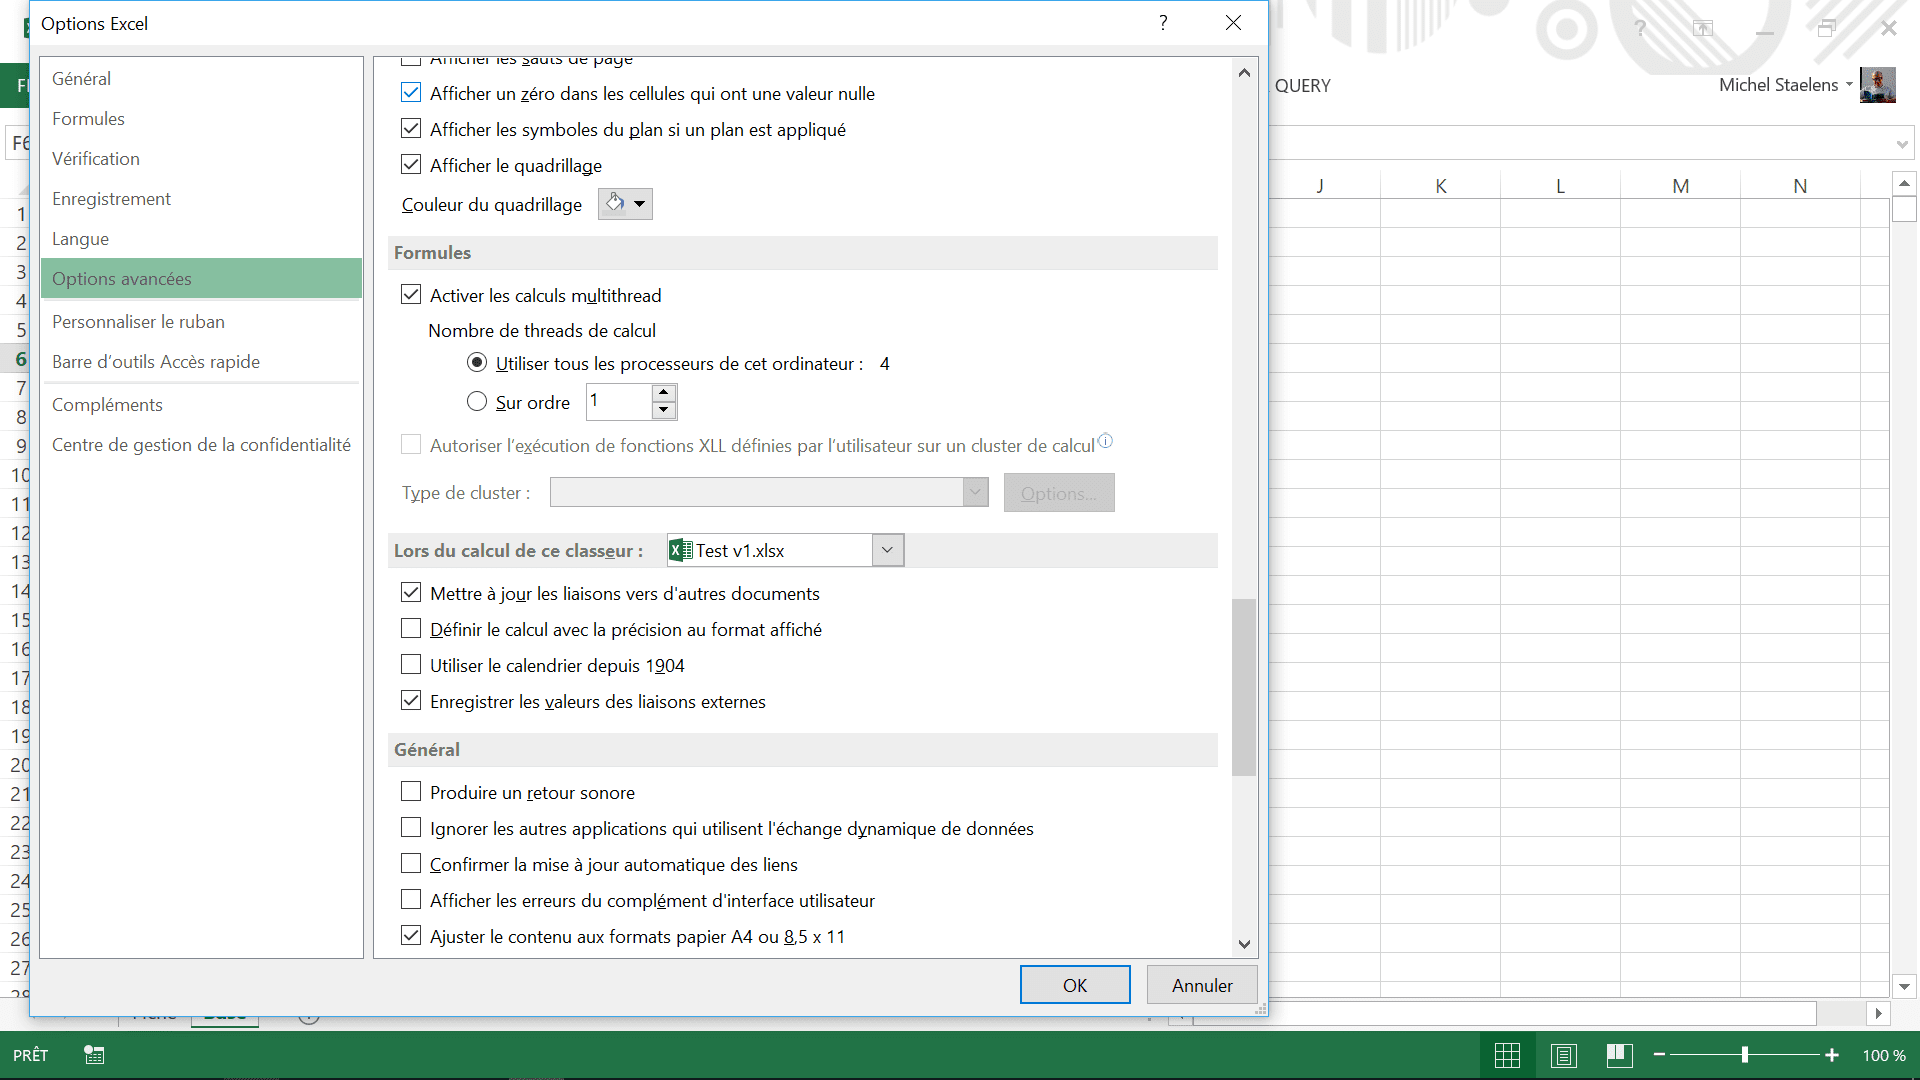Switch to Normal view icon
The width and height of the screenshot is (1920, 1080).
[x=1507, y=1055]
